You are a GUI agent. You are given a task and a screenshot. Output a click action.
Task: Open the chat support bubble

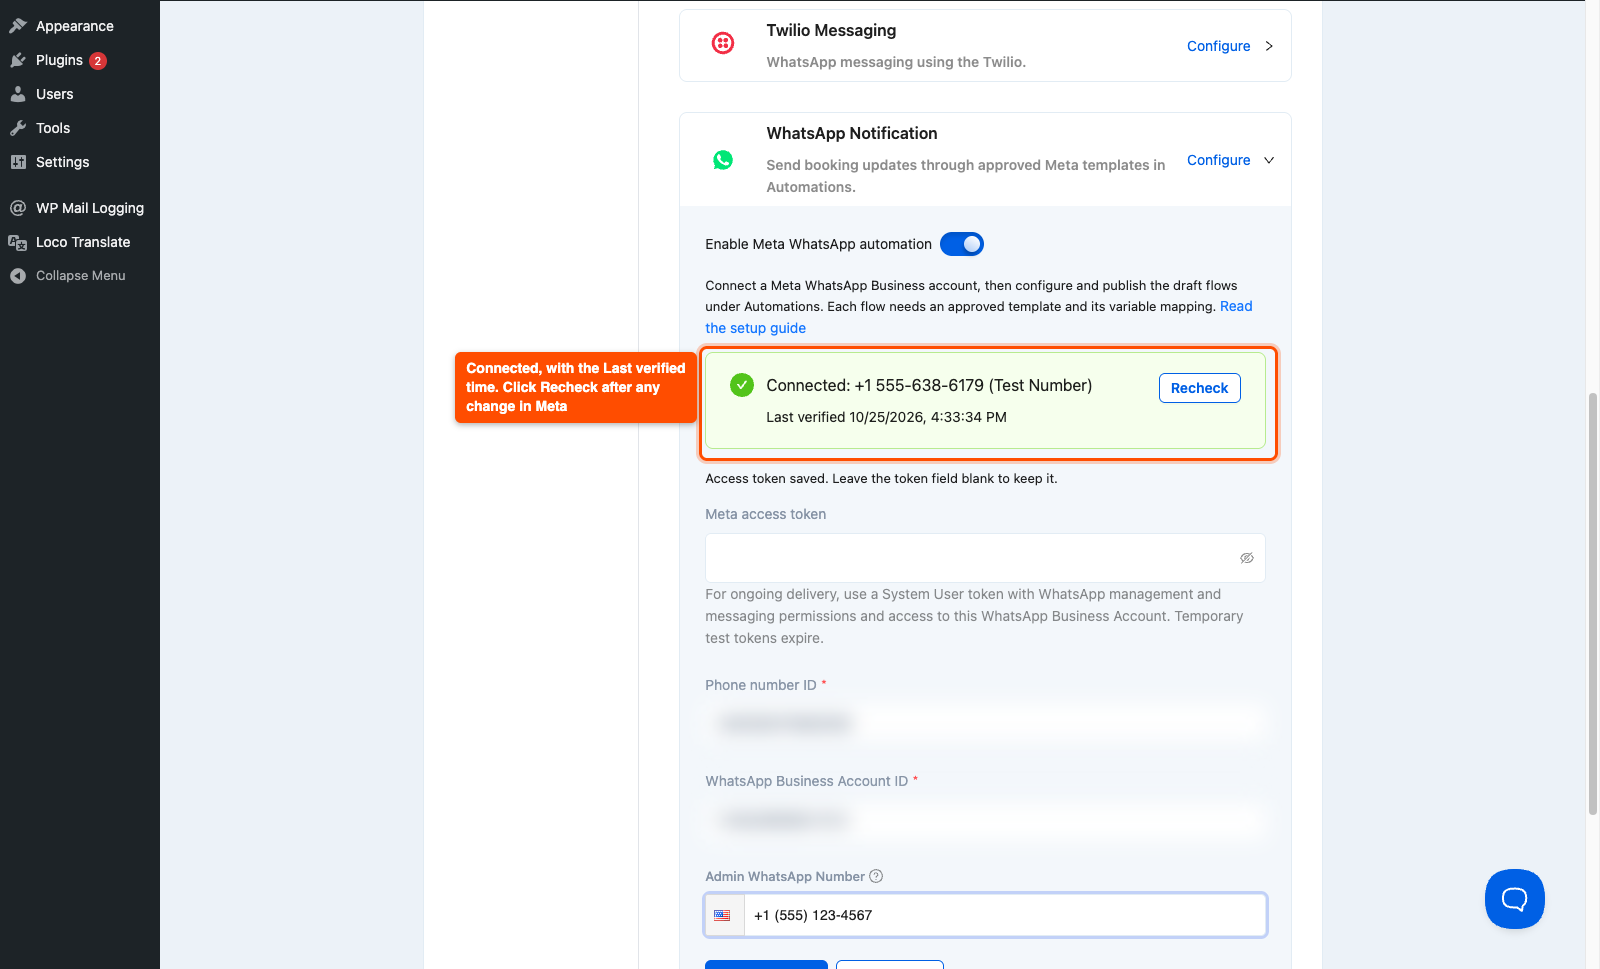(x=1515, y=899)
